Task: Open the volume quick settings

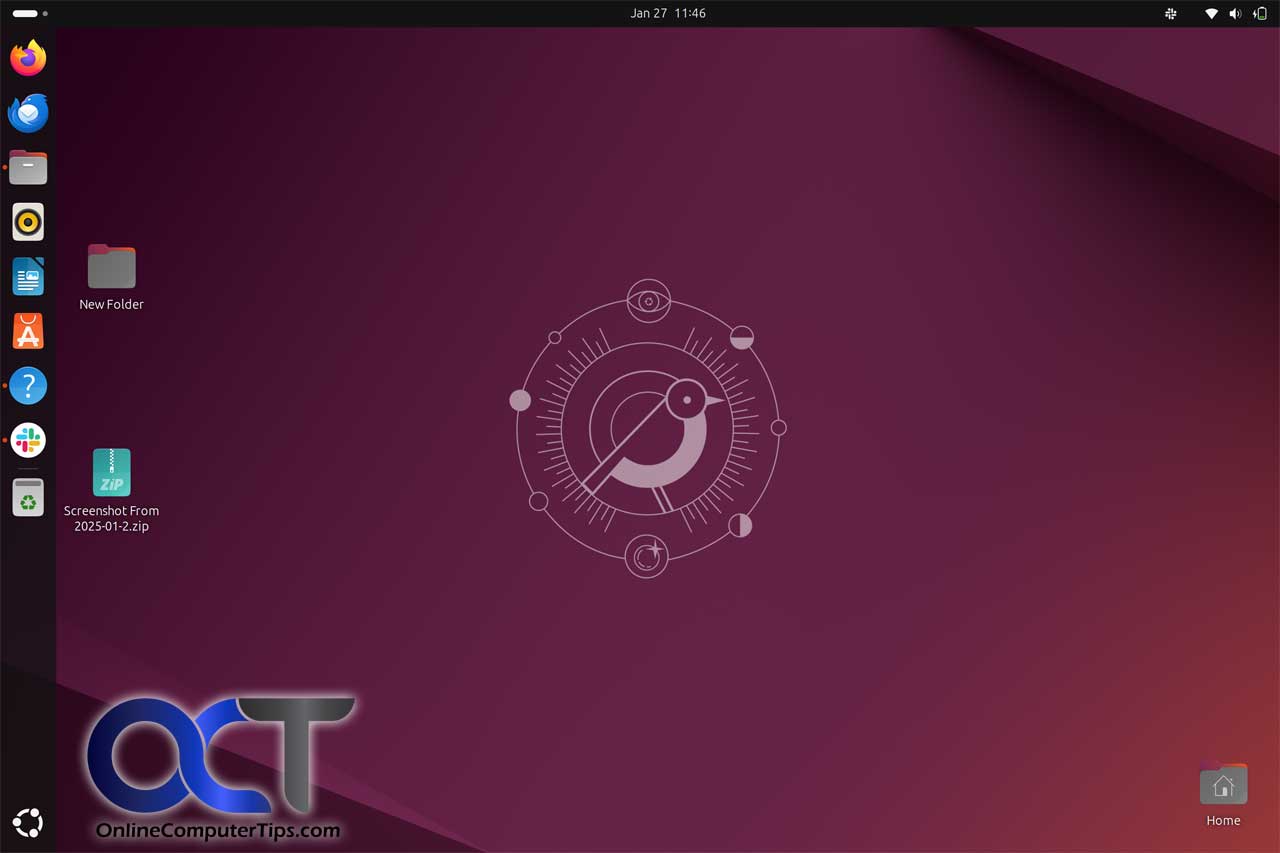Action: [x=1234, y=13]
